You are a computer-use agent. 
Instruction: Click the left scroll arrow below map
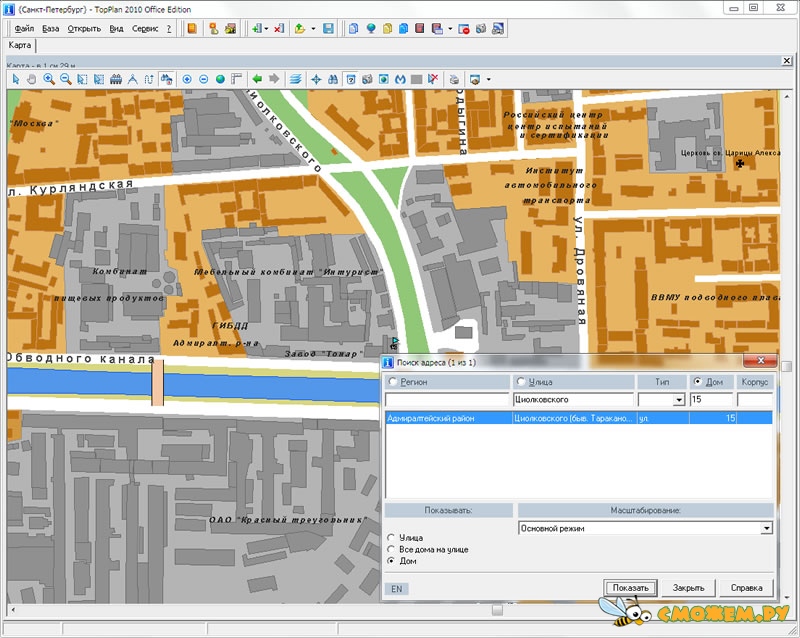click(13, 609)
